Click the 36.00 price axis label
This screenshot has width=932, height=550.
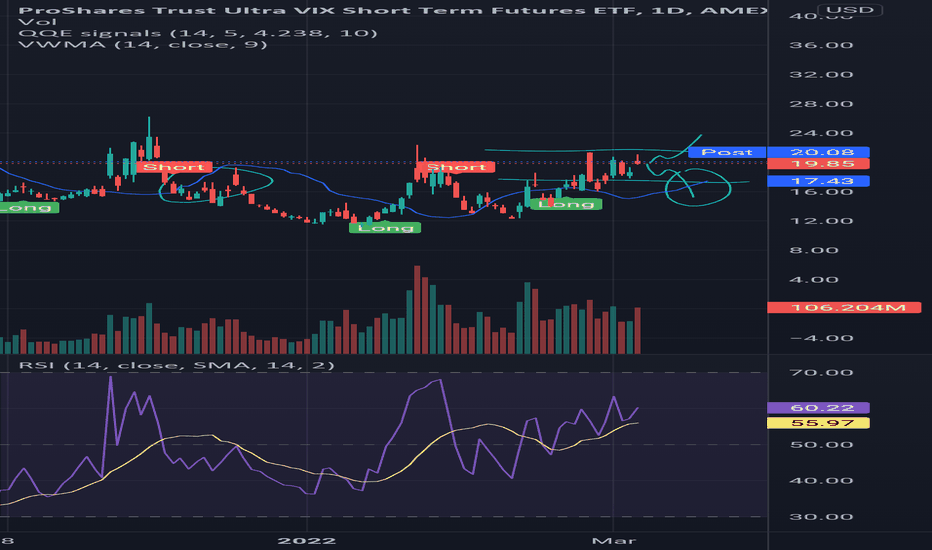click(821, 45)
